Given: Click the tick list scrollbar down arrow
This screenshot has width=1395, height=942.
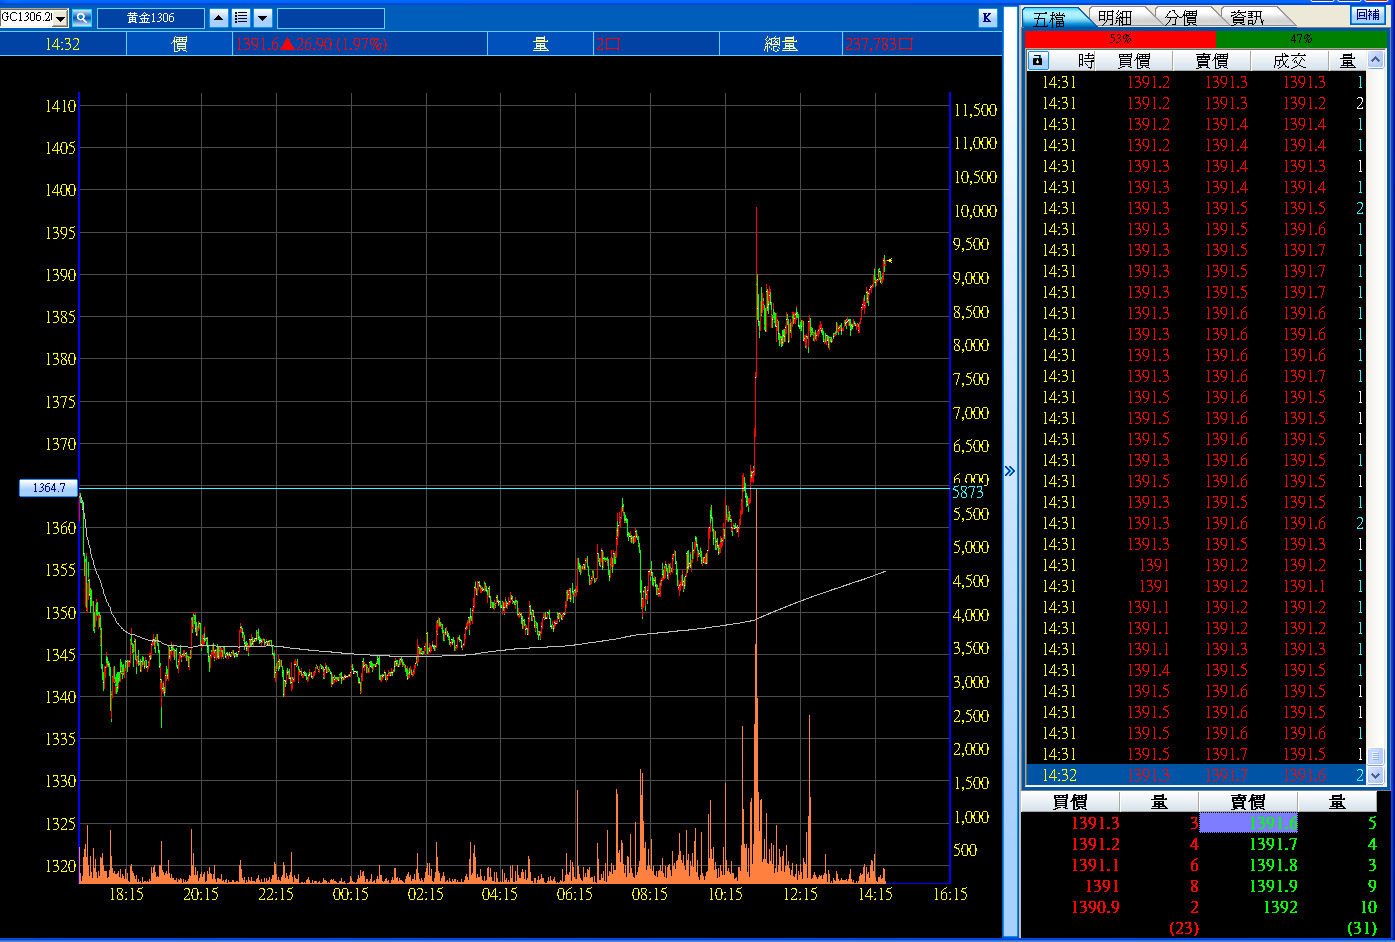Looking at the screenshot, I should (x=1375, y=775).
